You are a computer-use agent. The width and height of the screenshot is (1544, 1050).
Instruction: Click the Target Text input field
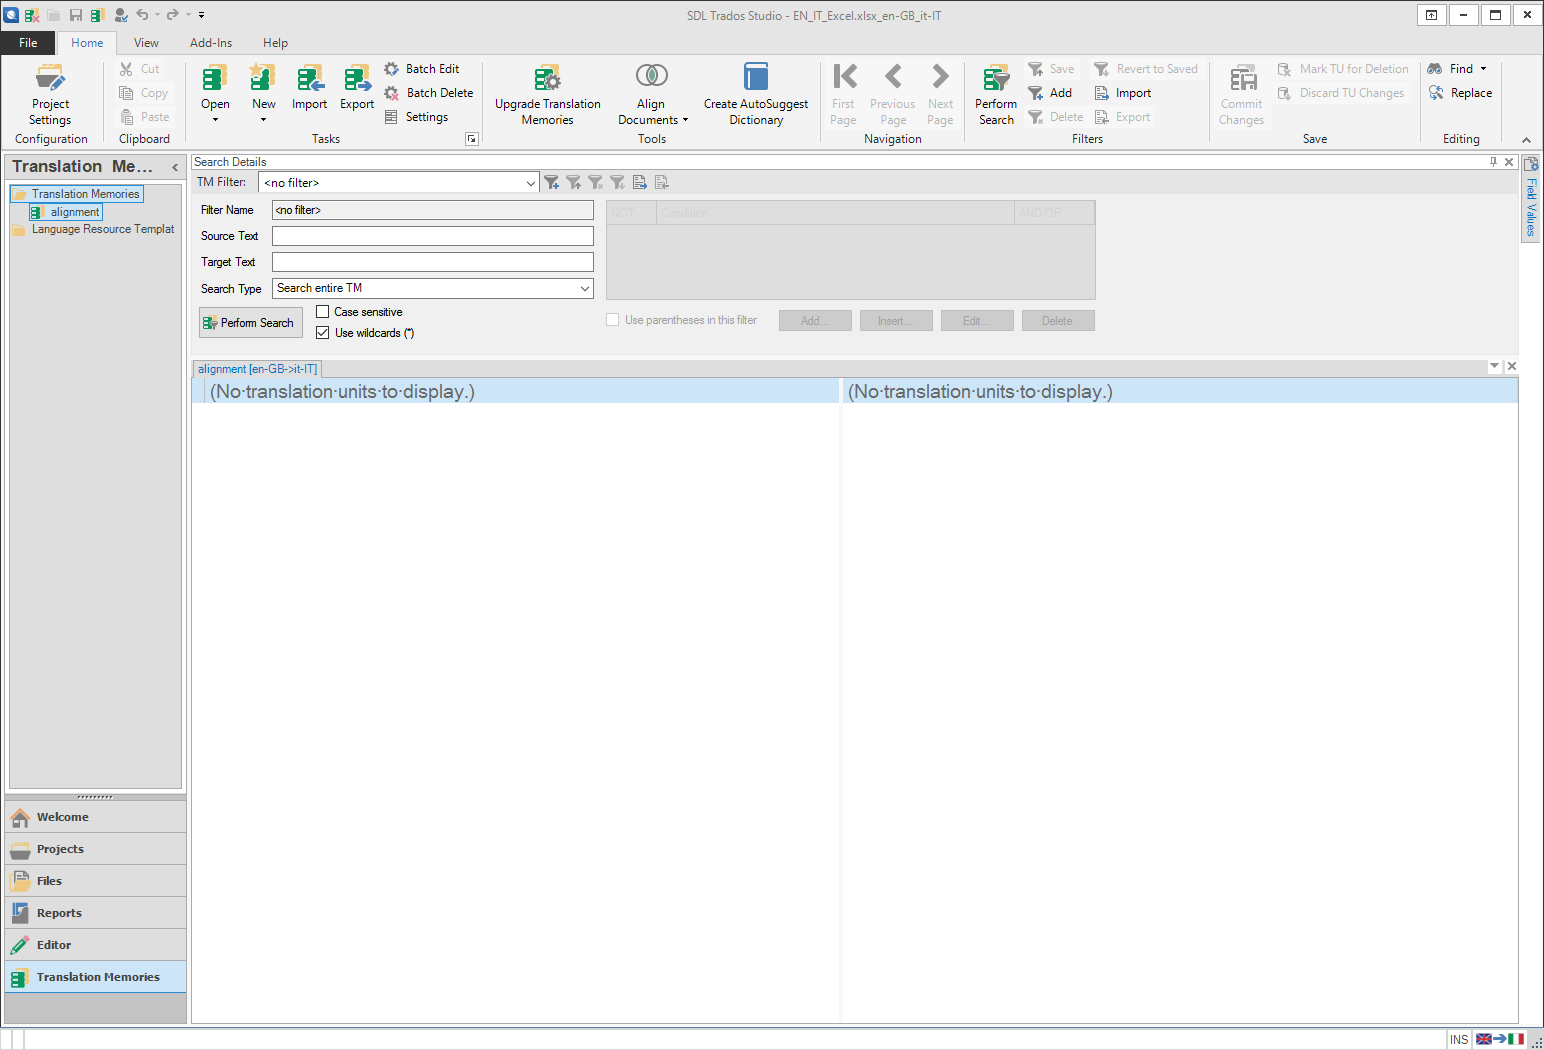(433, 262)
